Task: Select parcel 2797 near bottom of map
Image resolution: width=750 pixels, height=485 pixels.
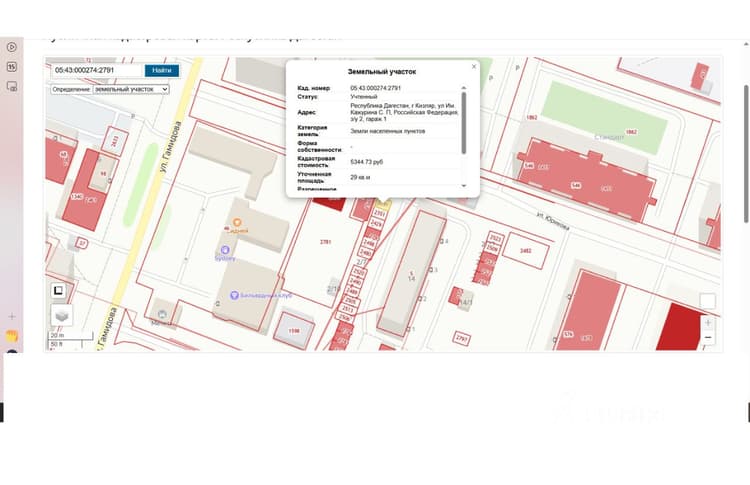Action: [462, 338]
